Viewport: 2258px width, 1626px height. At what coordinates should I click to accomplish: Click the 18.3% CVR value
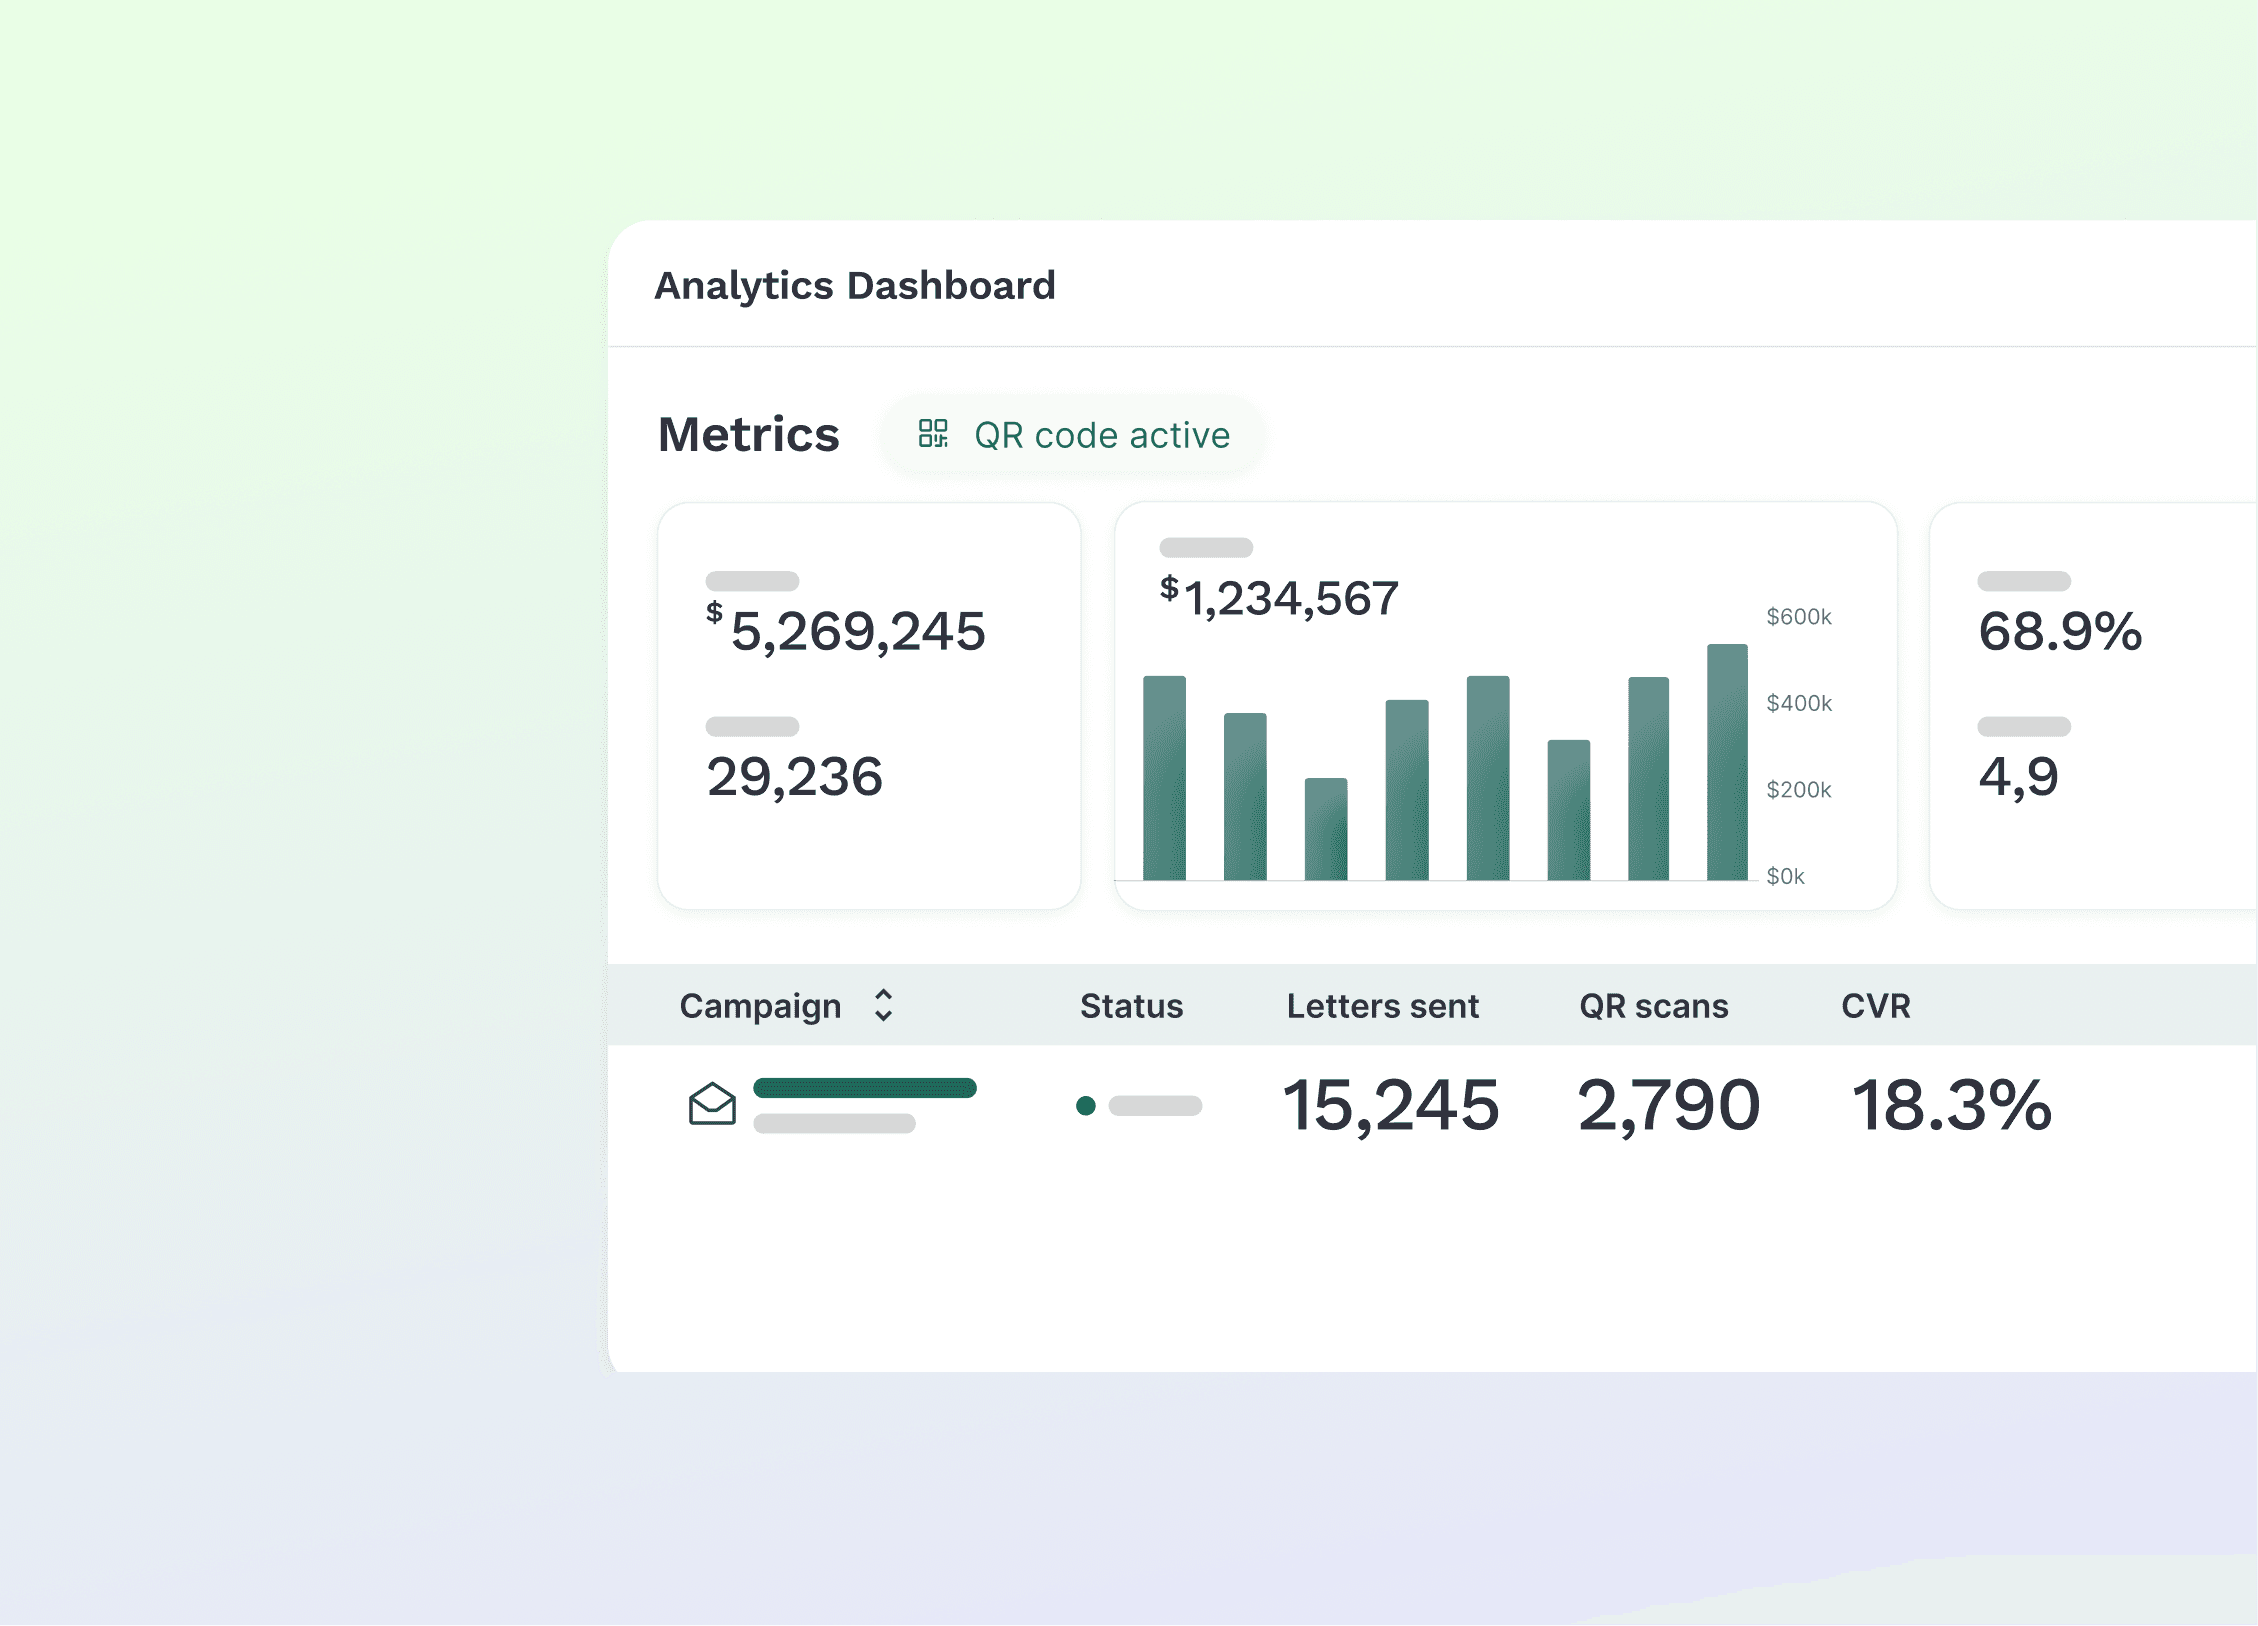[x=1951, y=1106]
